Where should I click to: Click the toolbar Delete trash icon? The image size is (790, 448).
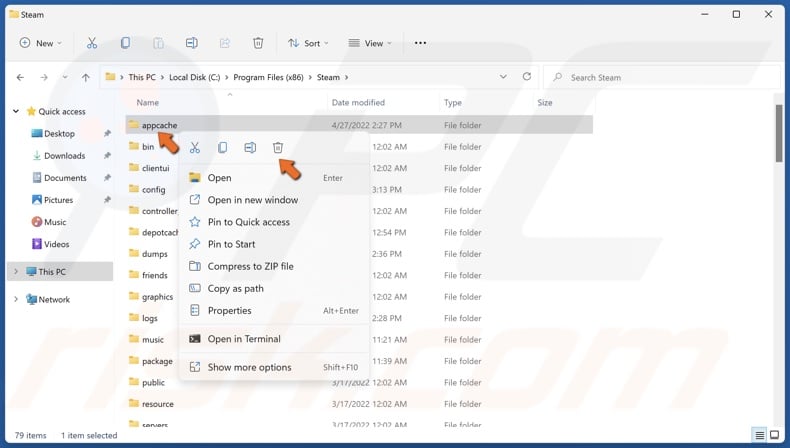pos(258,43)
